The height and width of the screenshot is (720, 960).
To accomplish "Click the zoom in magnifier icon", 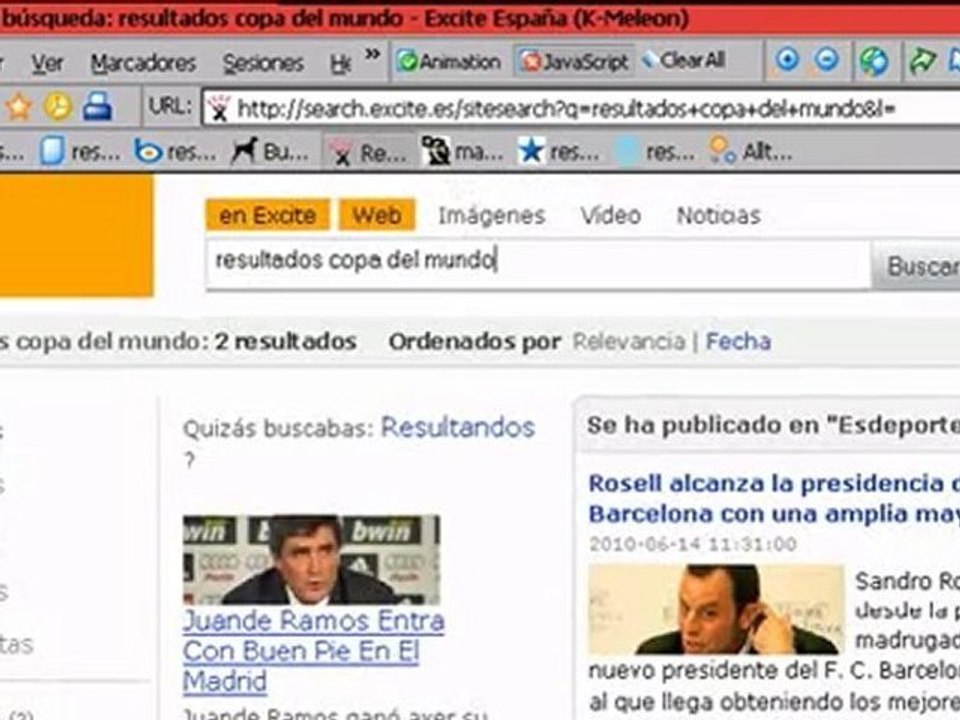I will click(x=787, y=60).
